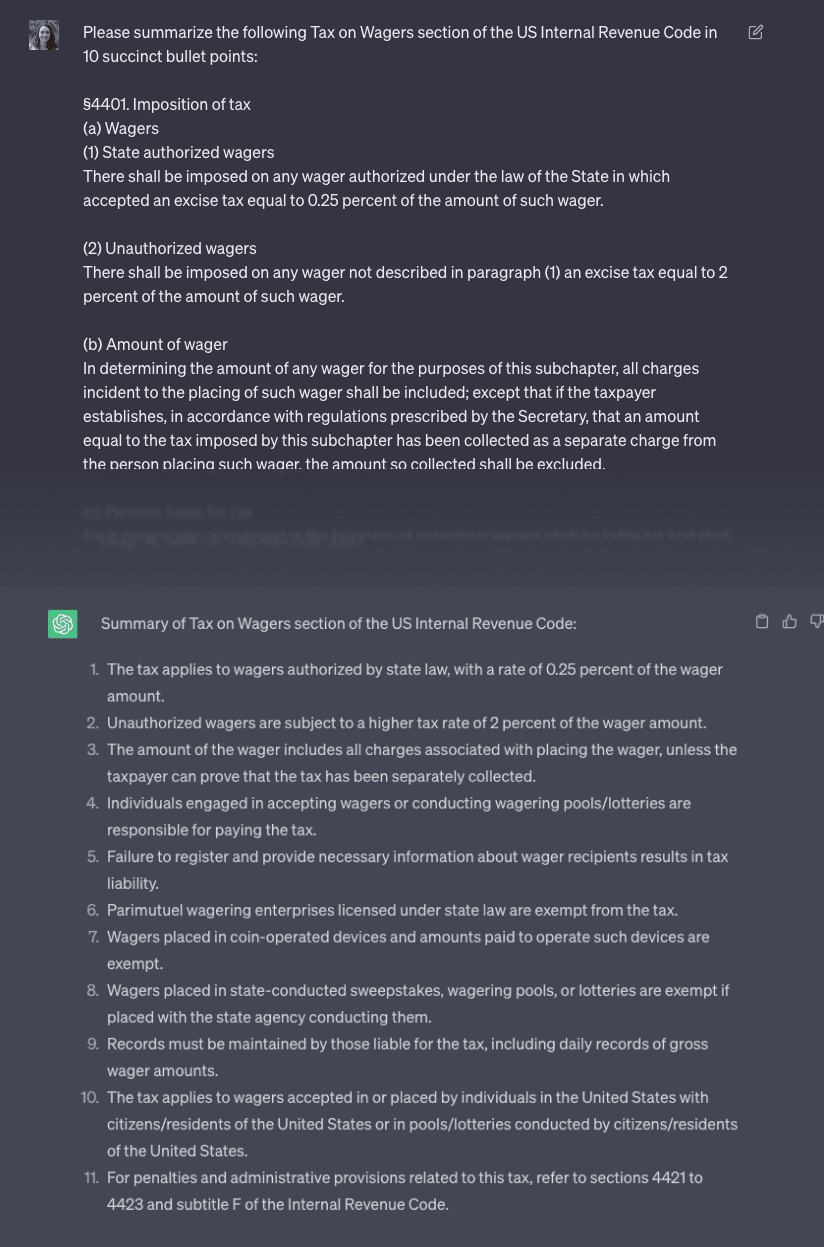Screen dimensions: 824x1247
Task: Click the "(1) State authorized wagers" subheading
Action: coord(178,152)
